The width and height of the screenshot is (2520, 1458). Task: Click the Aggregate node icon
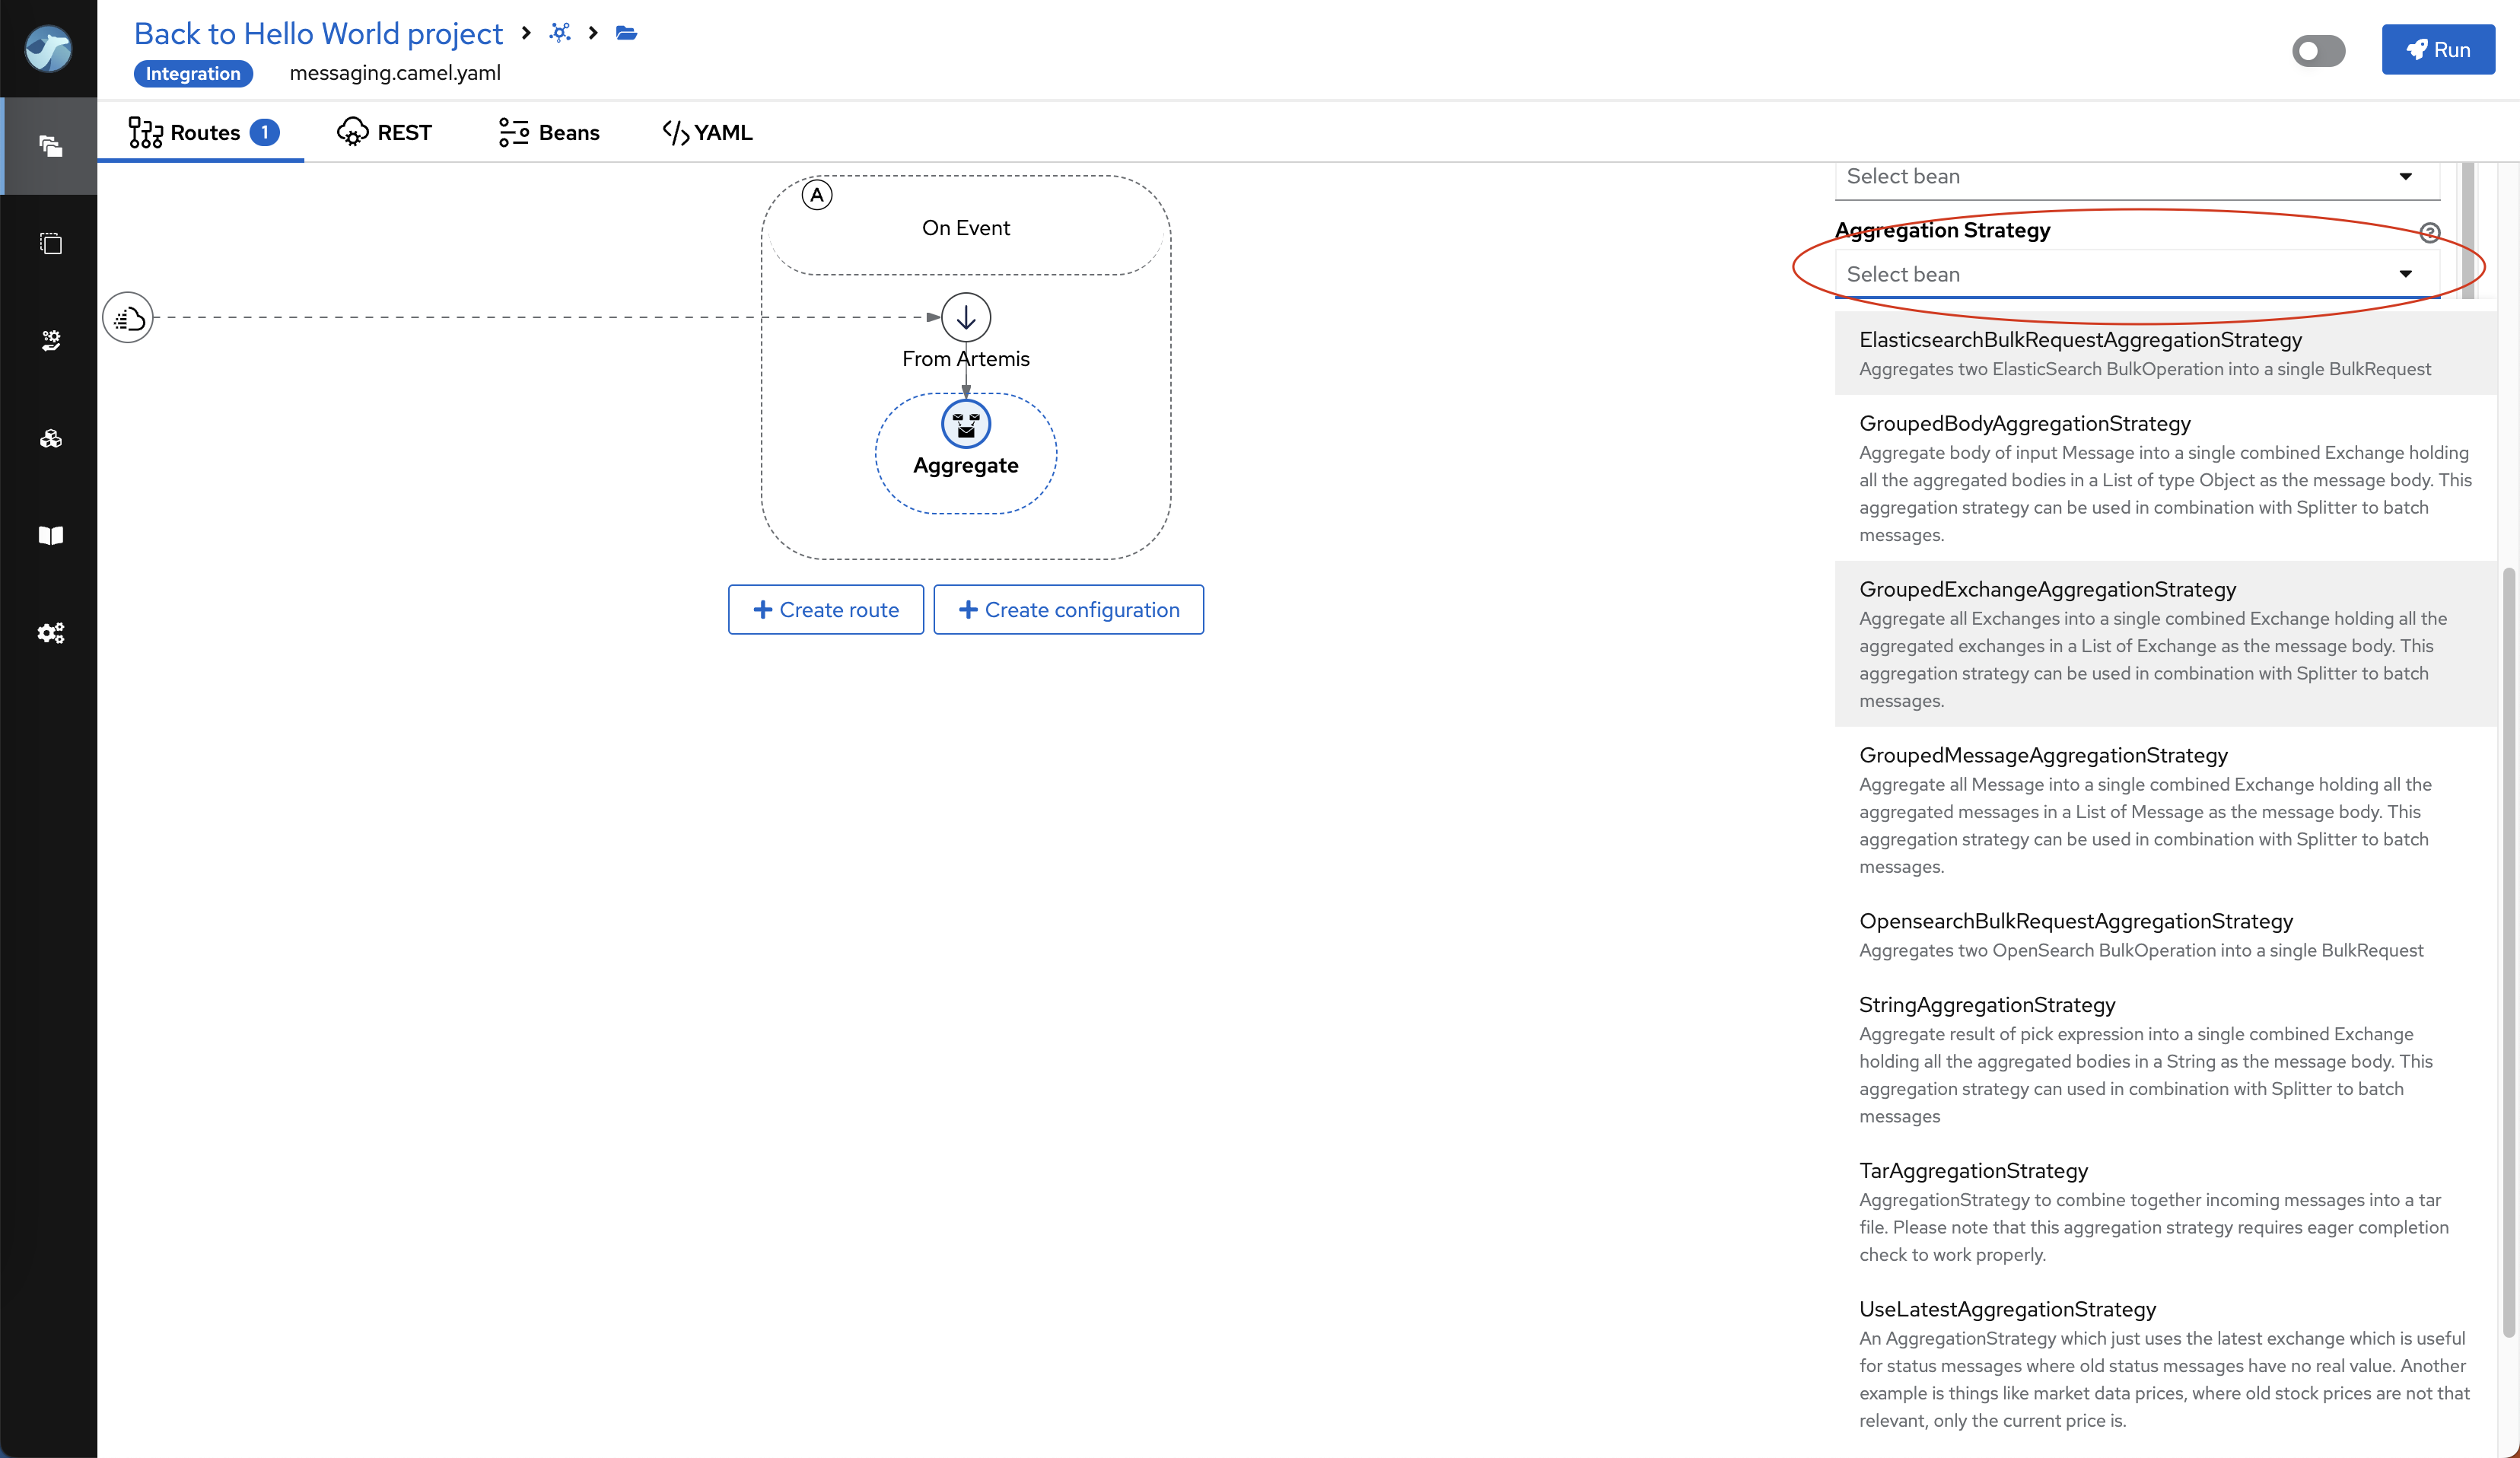(x=965, y=425)
